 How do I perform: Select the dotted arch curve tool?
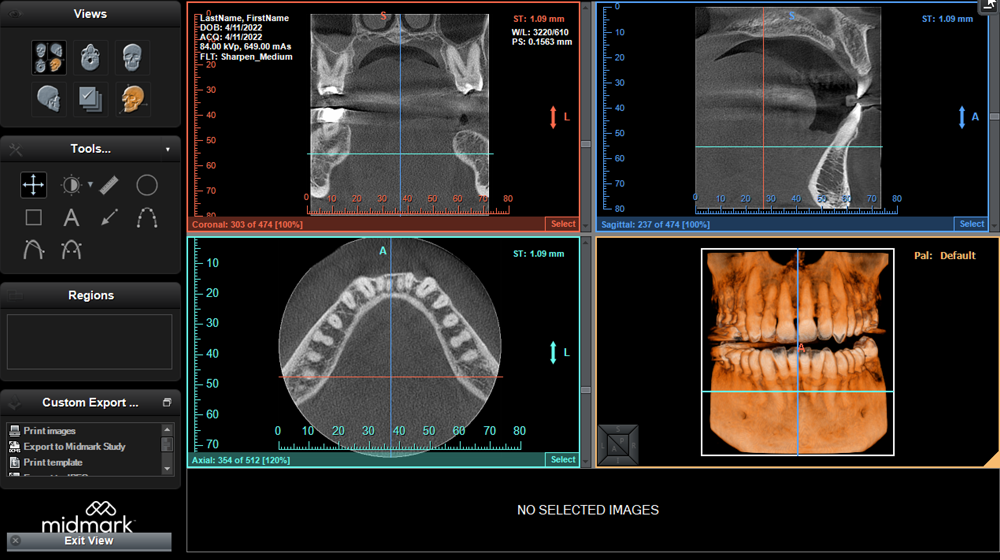pyautogui.click(x=147, y=217)
